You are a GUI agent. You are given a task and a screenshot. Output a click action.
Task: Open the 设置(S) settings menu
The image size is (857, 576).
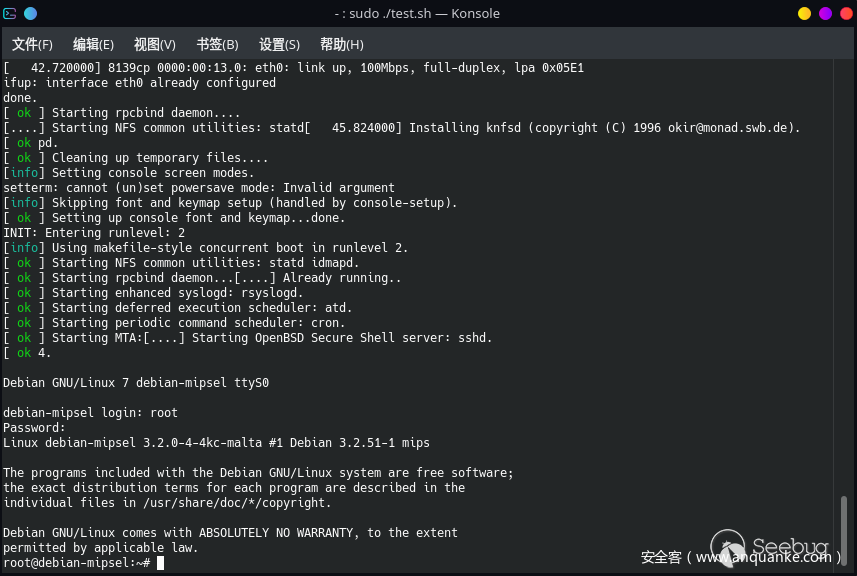[279, 44]
